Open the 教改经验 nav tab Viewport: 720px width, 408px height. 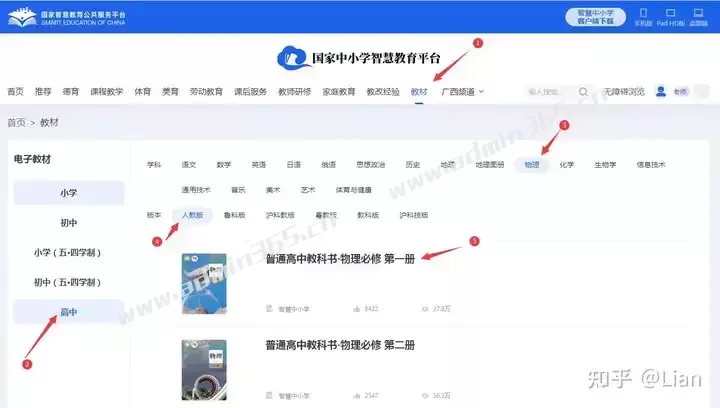point(382,92)
